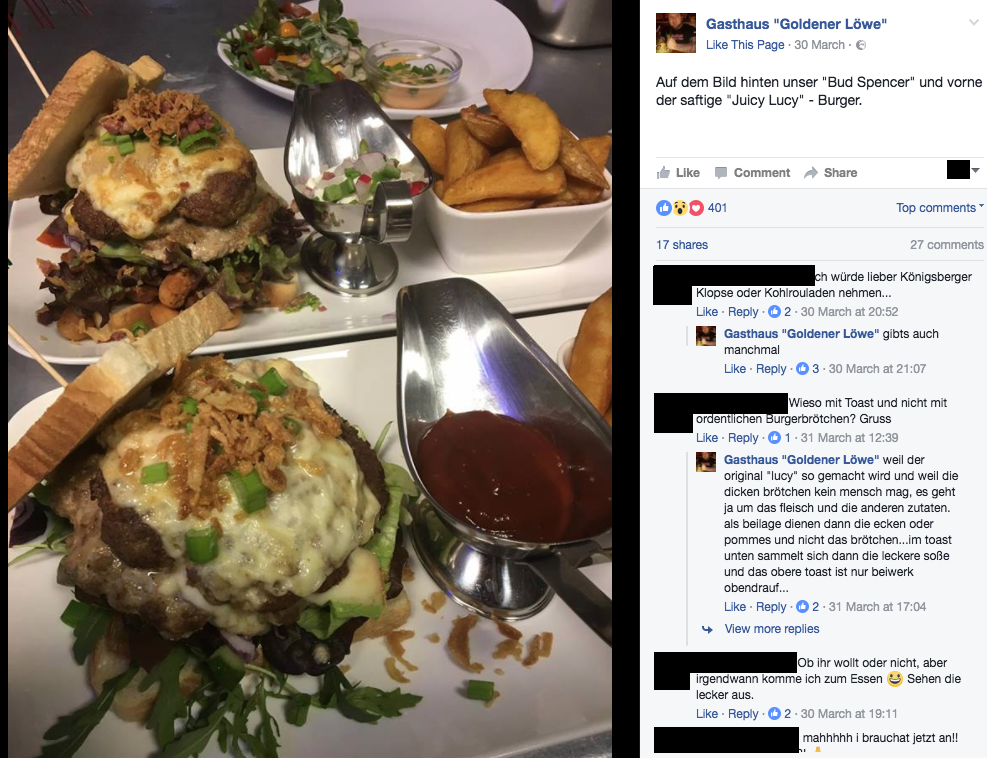Click the like count icon on Königsberger Klopse comment
Viewport: 987px width, 758px height.
pos(775,312)
